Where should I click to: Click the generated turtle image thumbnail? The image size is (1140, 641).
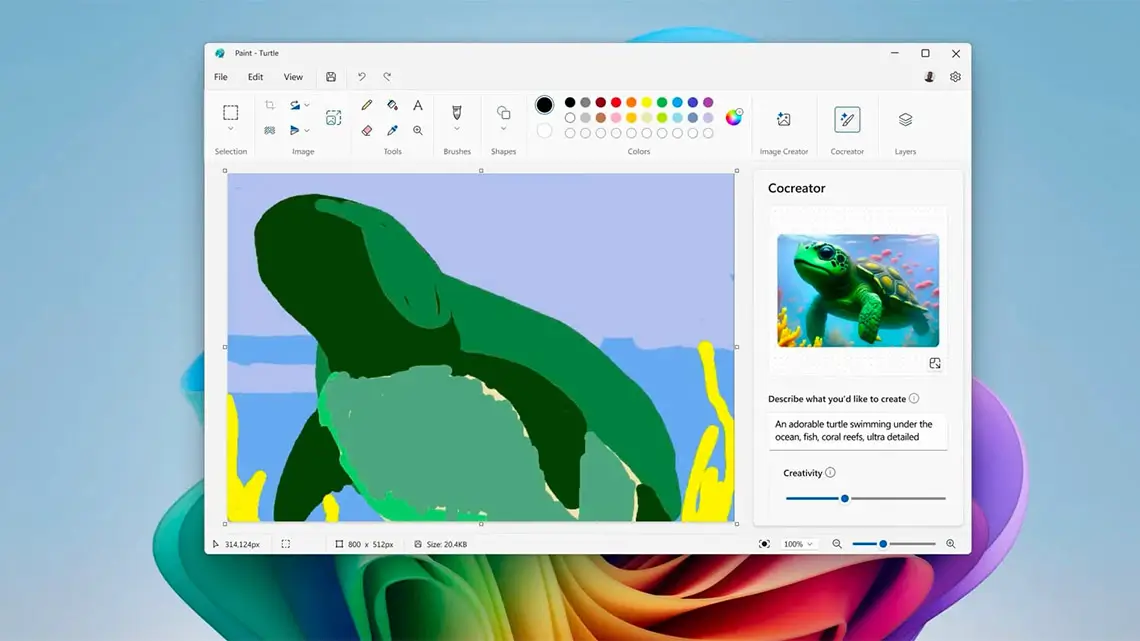[x=858, y=290]
